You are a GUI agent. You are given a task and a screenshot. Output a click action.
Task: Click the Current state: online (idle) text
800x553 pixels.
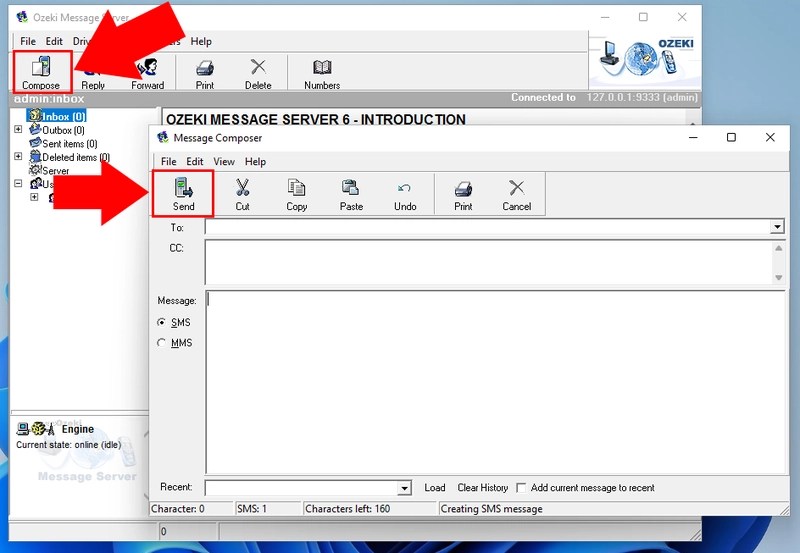(68, 445)
